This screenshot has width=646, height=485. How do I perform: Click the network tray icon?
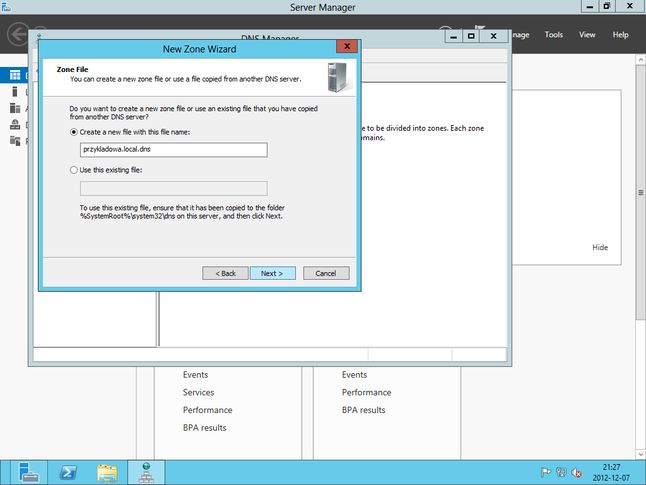[561, 473]
